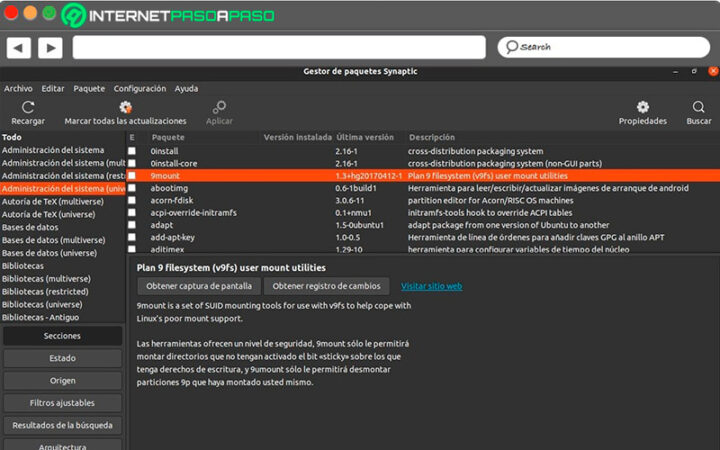Open the Configuración menu

point(140,89)
